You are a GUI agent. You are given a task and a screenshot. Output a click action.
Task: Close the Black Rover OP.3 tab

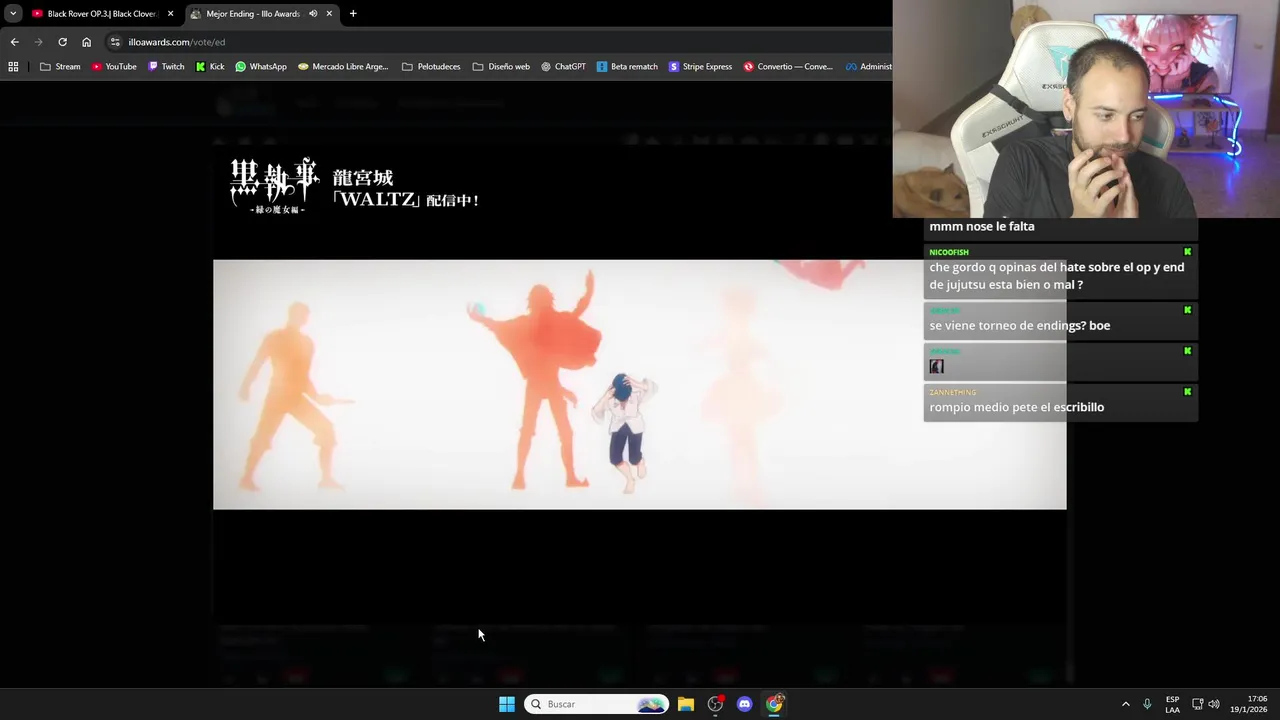coord(170,14)
